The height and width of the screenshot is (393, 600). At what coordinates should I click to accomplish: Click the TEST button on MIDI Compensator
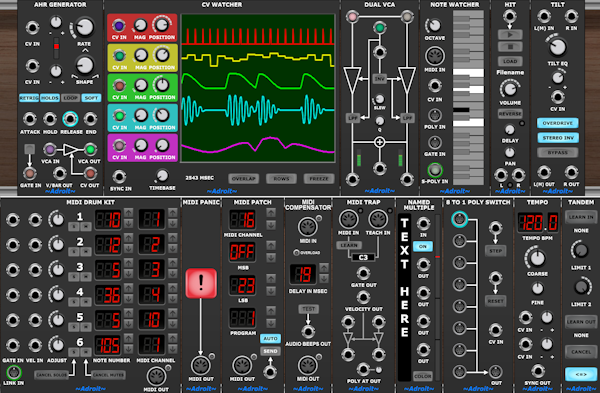[x=308, y=309]
